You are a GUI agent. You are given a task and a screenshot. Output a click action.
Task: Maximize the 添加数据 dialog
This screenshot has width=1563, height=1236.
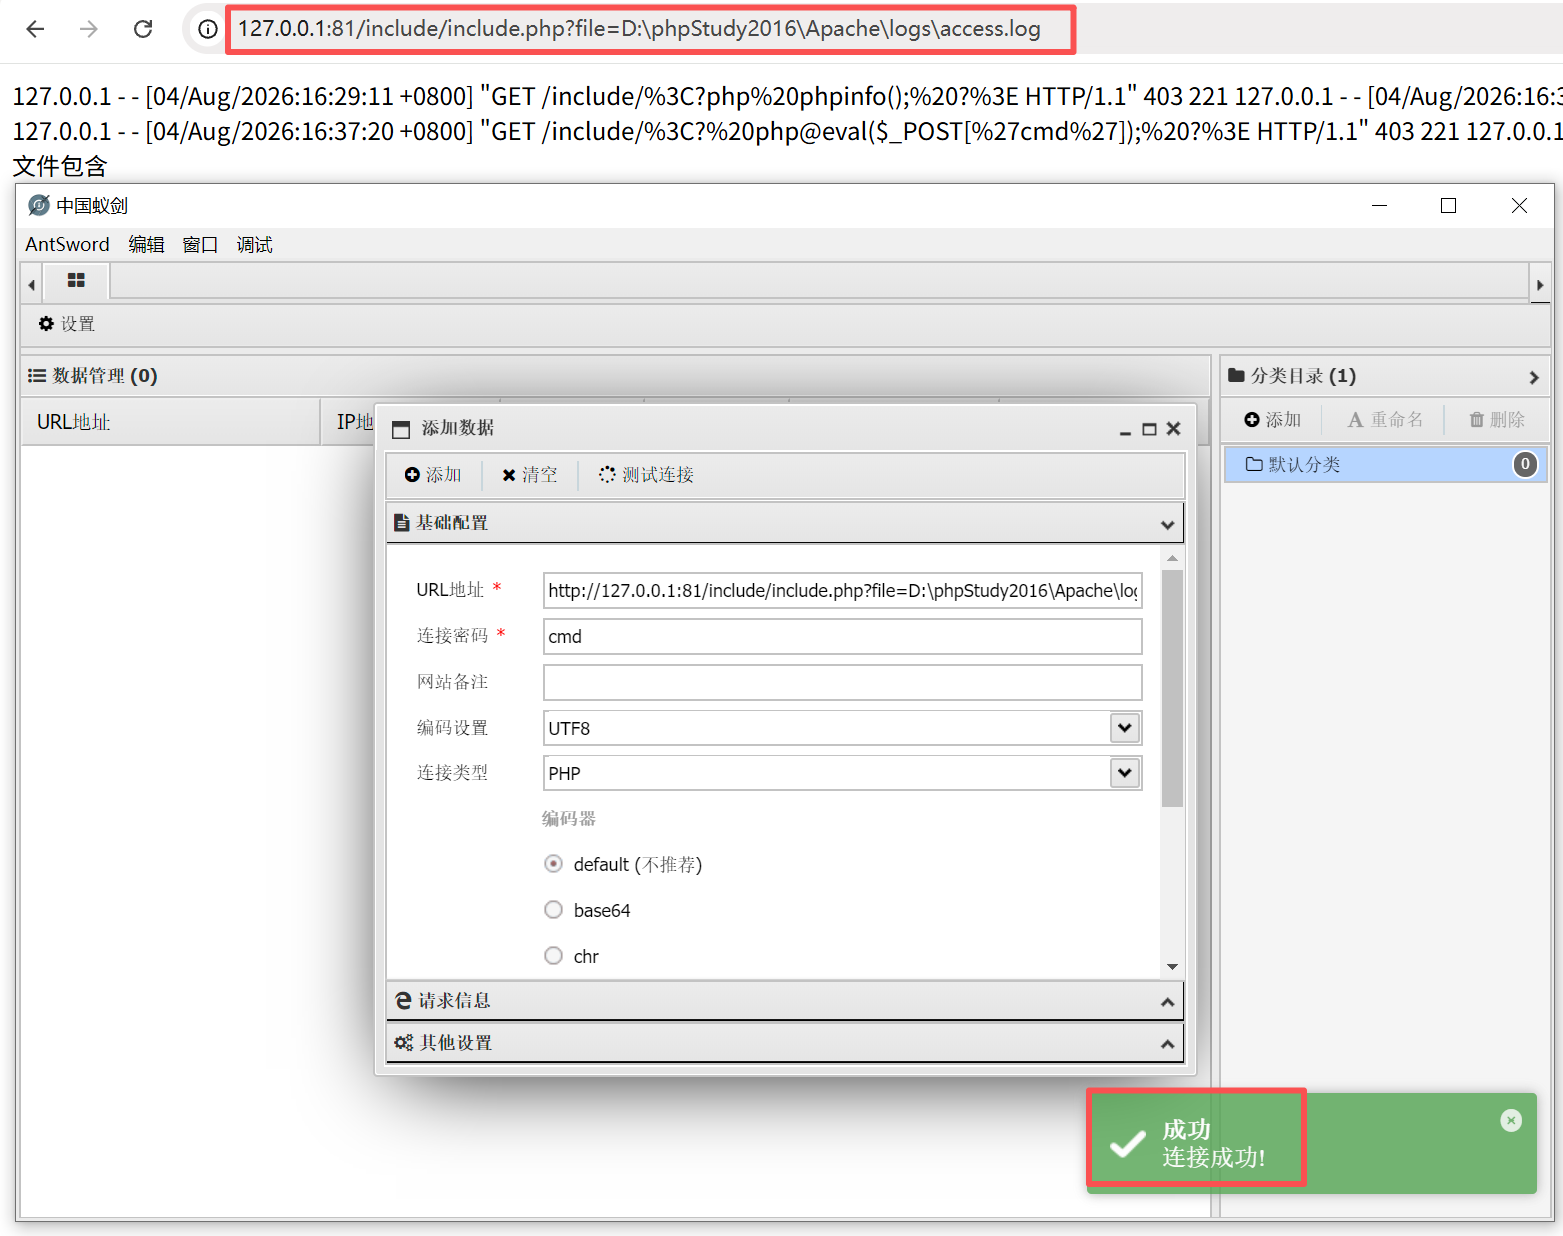(1149, 429)
